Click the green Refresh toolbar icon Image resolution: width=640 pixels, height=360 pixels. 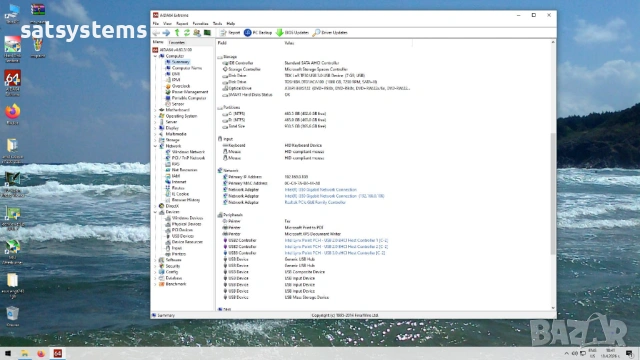[187, 33]
